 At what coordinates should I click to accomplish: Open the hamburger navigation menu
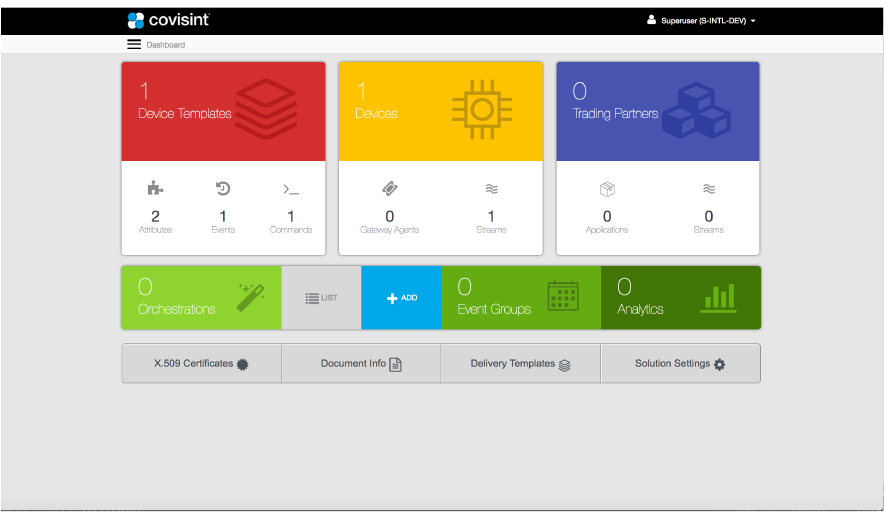click(x=134, y=44)
